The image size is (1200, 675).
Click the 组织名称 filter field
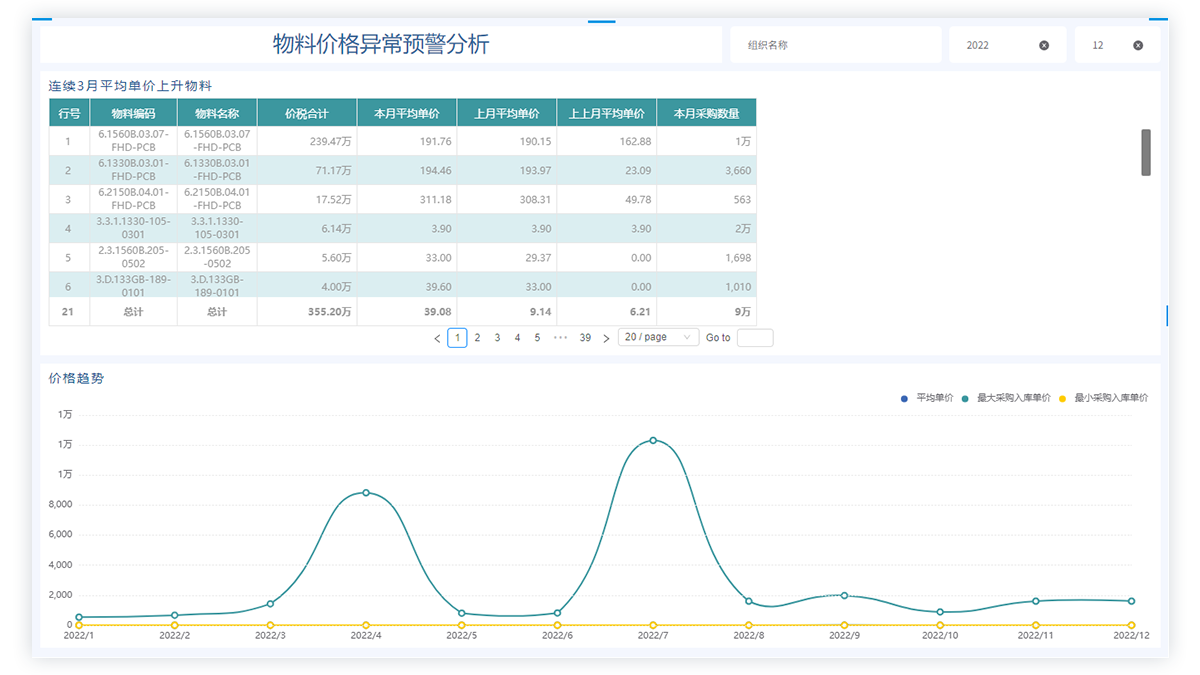(x=835, y=45)
